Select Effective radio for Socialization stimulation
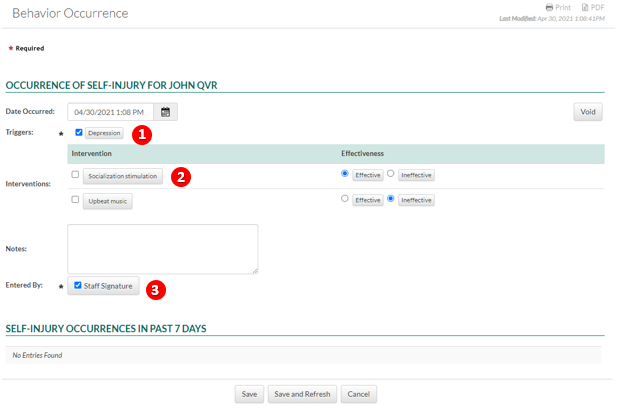This screenshot has width=618, height=410. click(x=345, y=174)
